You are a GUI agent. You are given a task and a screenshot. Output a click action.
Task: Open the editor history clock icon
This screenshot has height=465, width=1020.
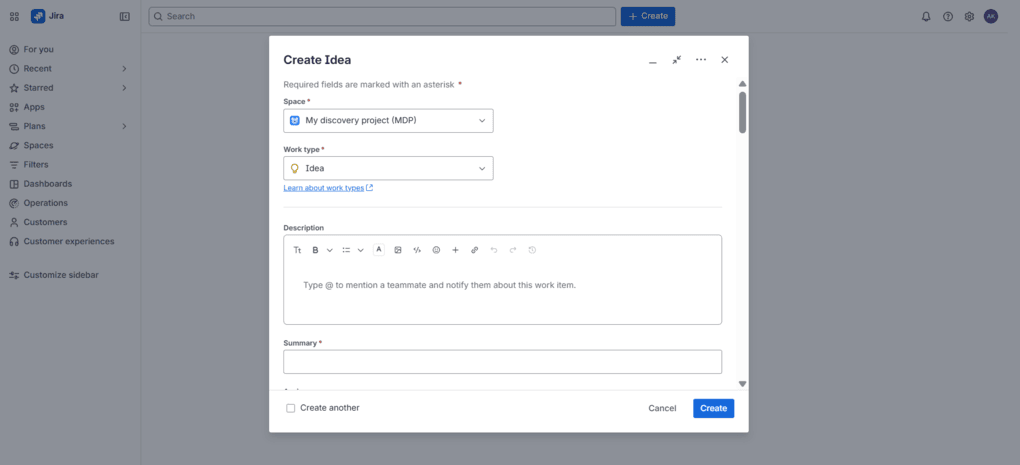pos(532,250)
